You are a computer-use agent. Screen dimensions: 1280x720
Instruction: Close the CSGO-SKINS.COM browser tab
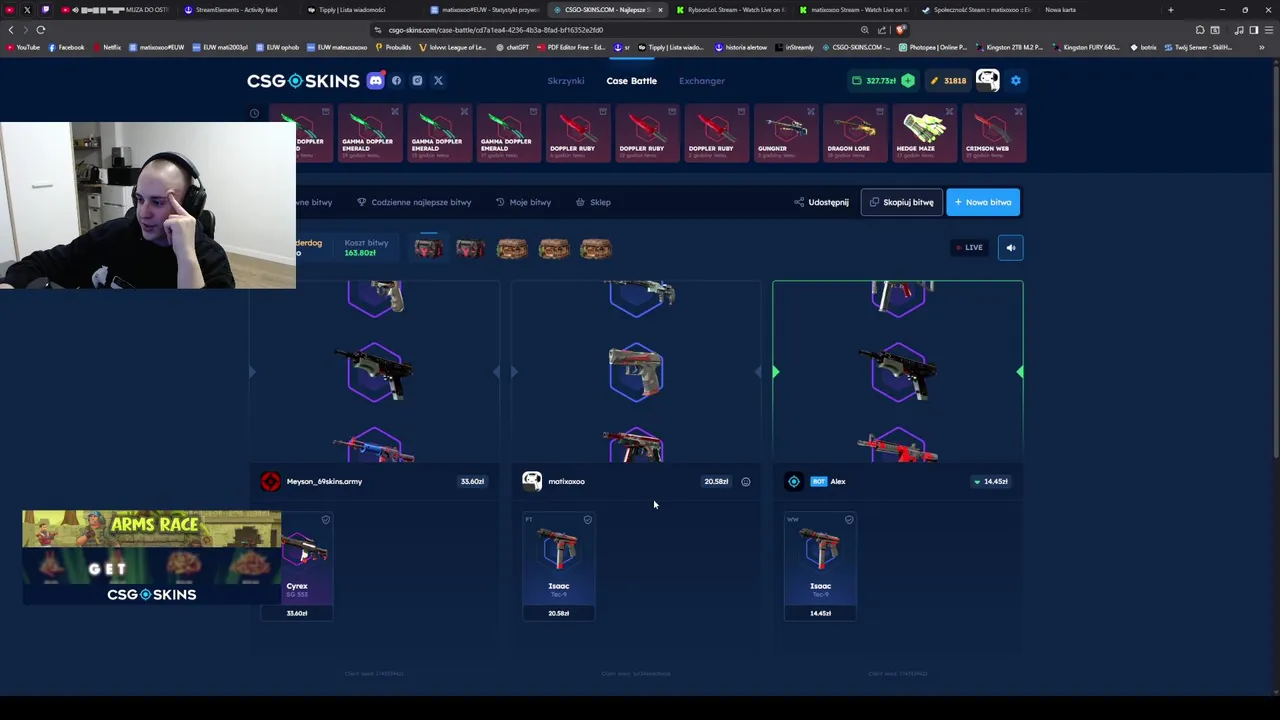pyautogui.click(x=660, y=10)
